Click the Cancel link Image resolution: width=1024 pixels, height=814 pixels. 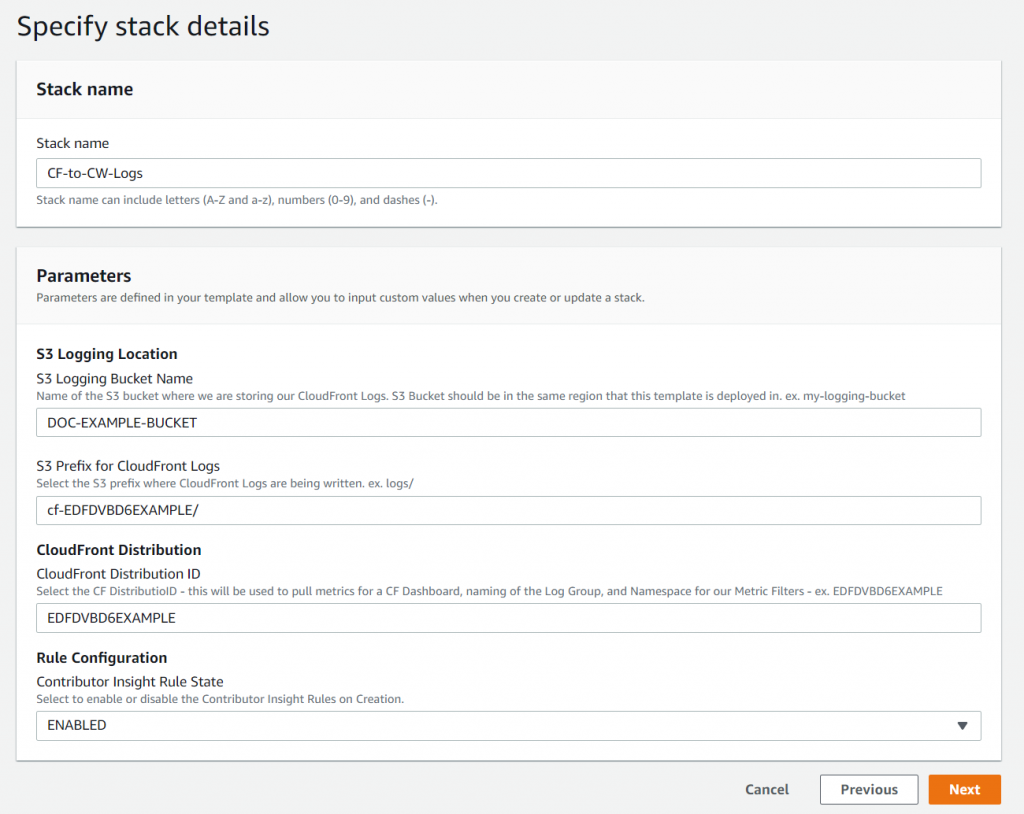pyautogui.click(x=766, y=789)
